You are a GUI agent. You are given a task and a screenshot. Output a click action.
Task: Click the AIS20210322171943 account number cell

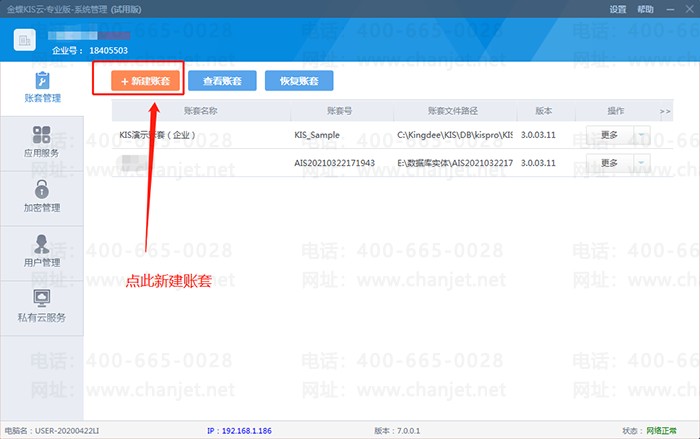click(334, 163)
